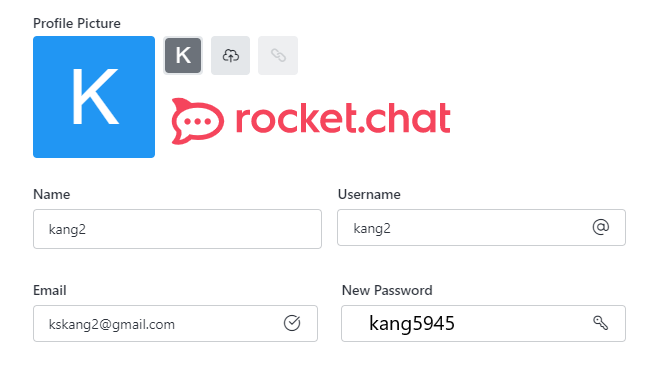Focus the Name input field

(177, 229)
